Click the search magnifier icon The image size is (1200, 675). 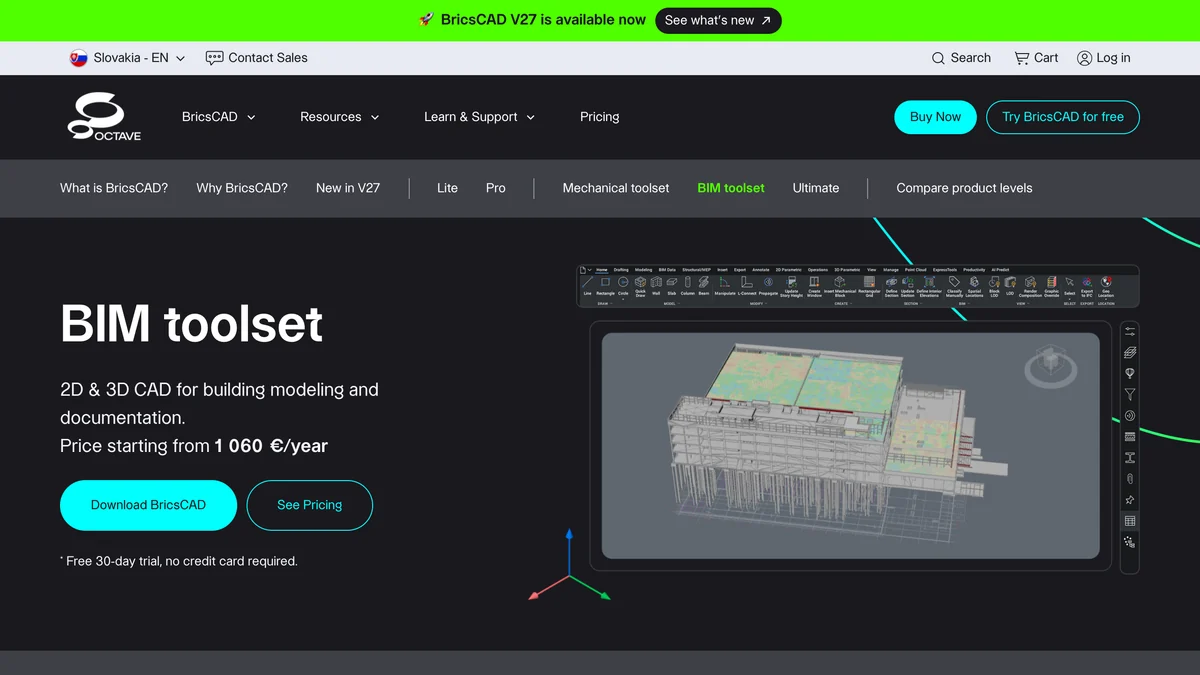938,58
